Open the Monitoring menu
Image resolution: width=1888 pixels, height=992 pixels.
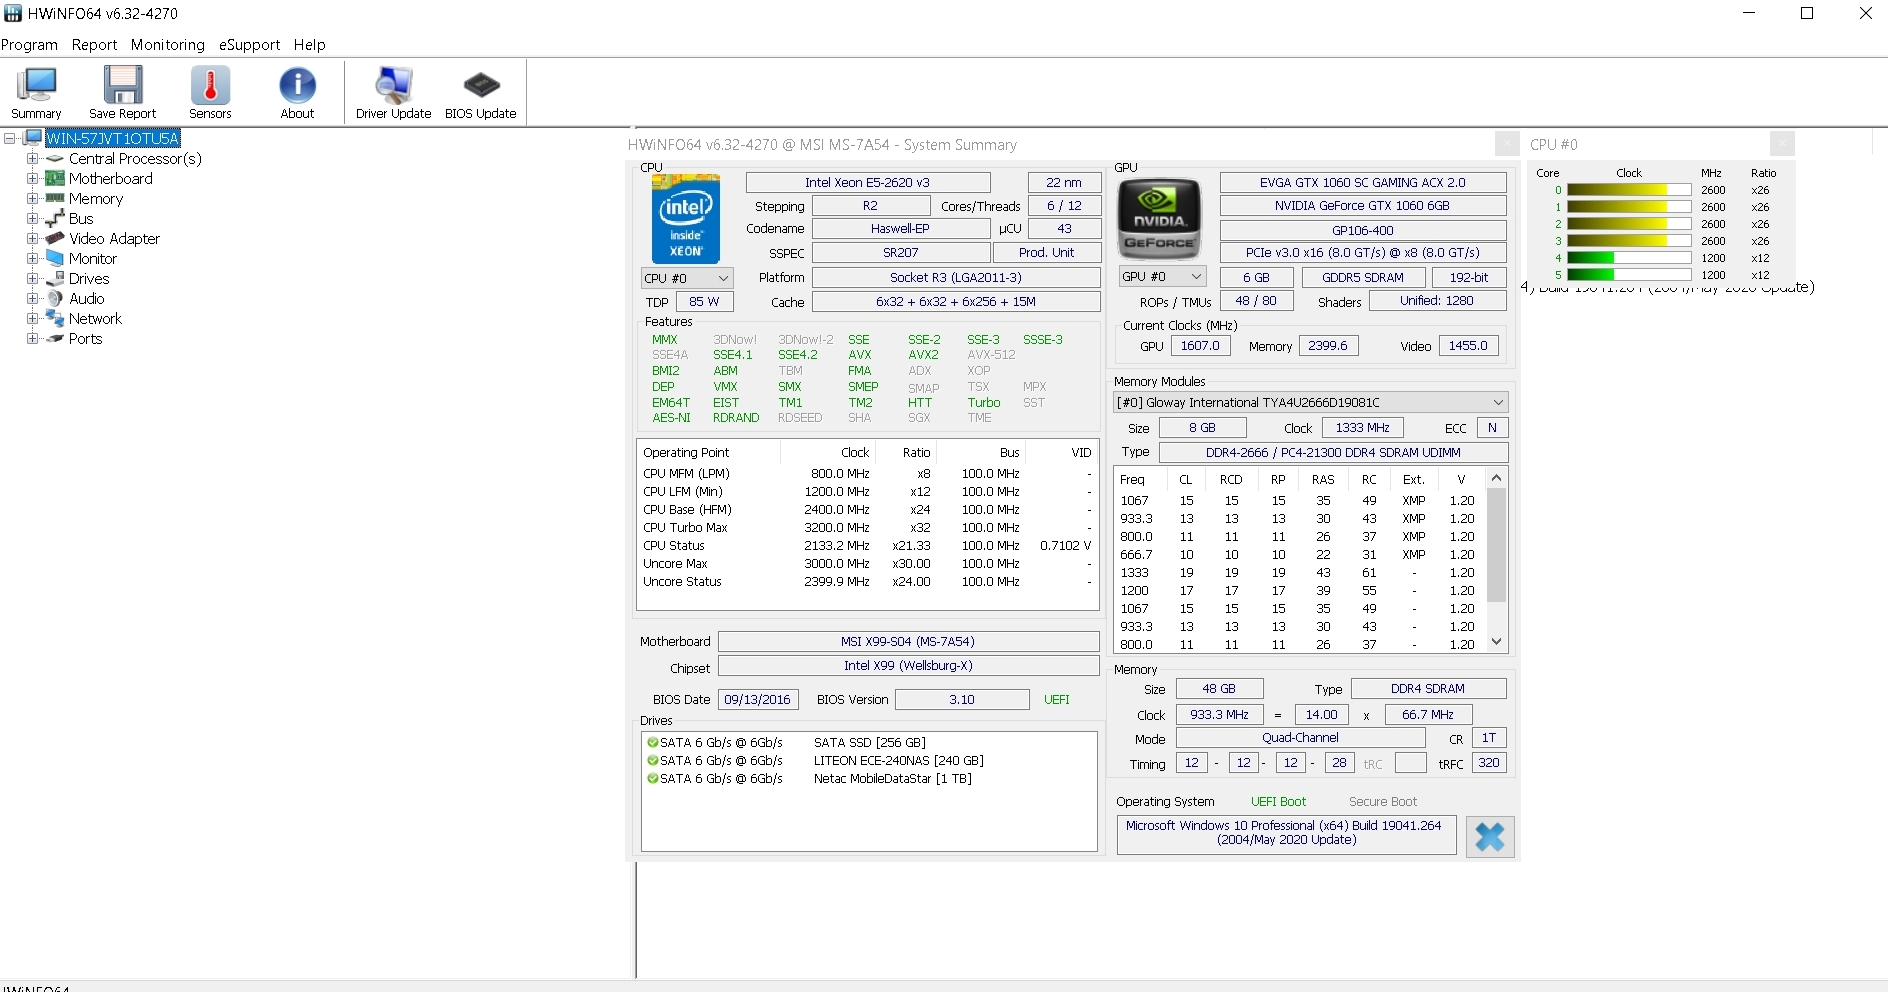tap(168, 45)
